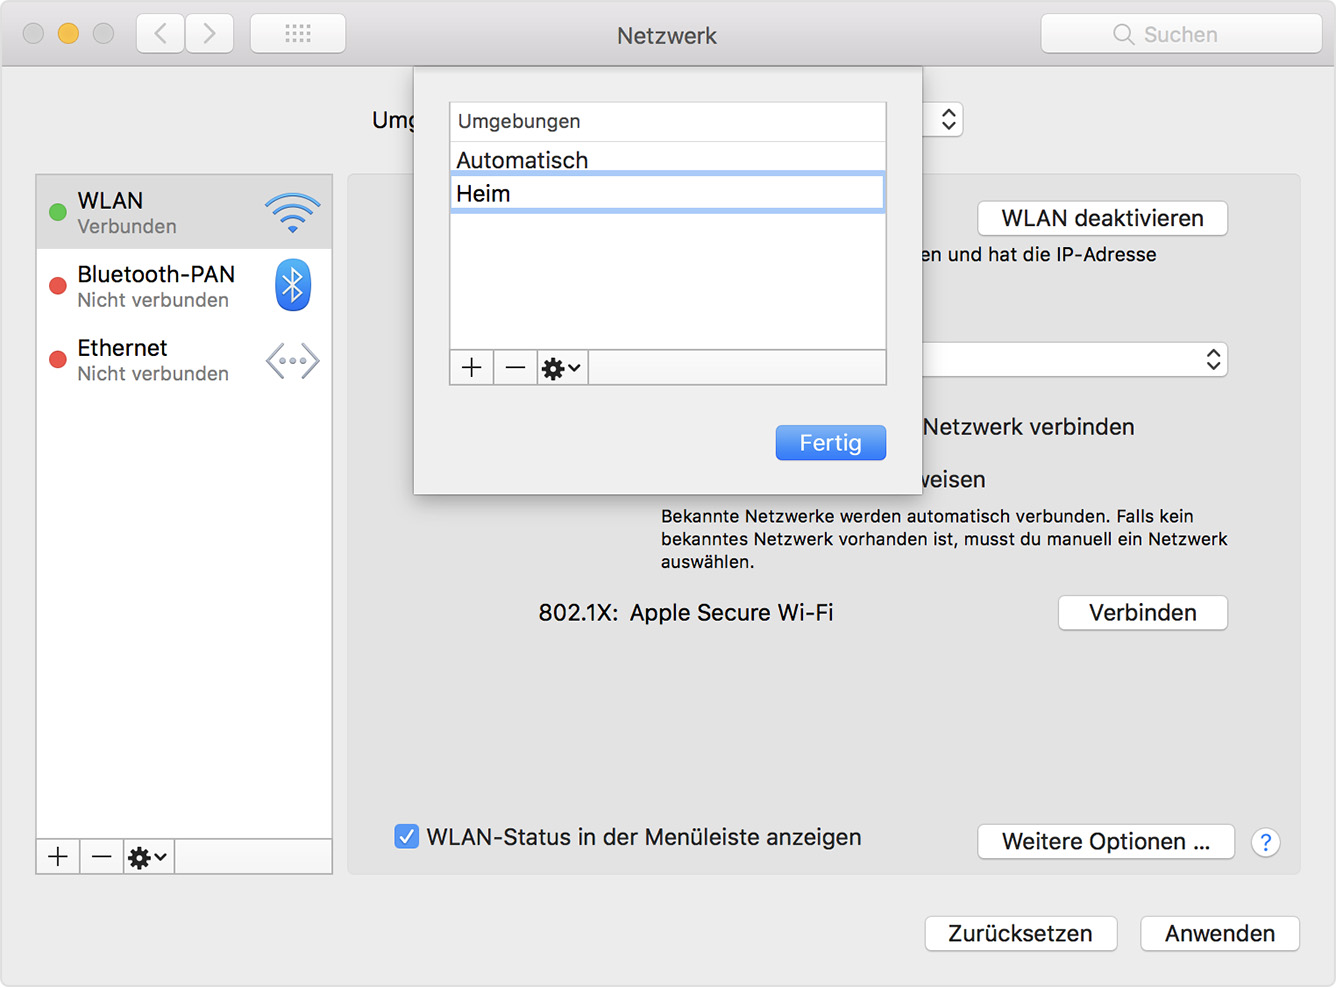Screen dimensions: 1336x988
Task: Click the Heim name text field
Action: pos(666,193)
